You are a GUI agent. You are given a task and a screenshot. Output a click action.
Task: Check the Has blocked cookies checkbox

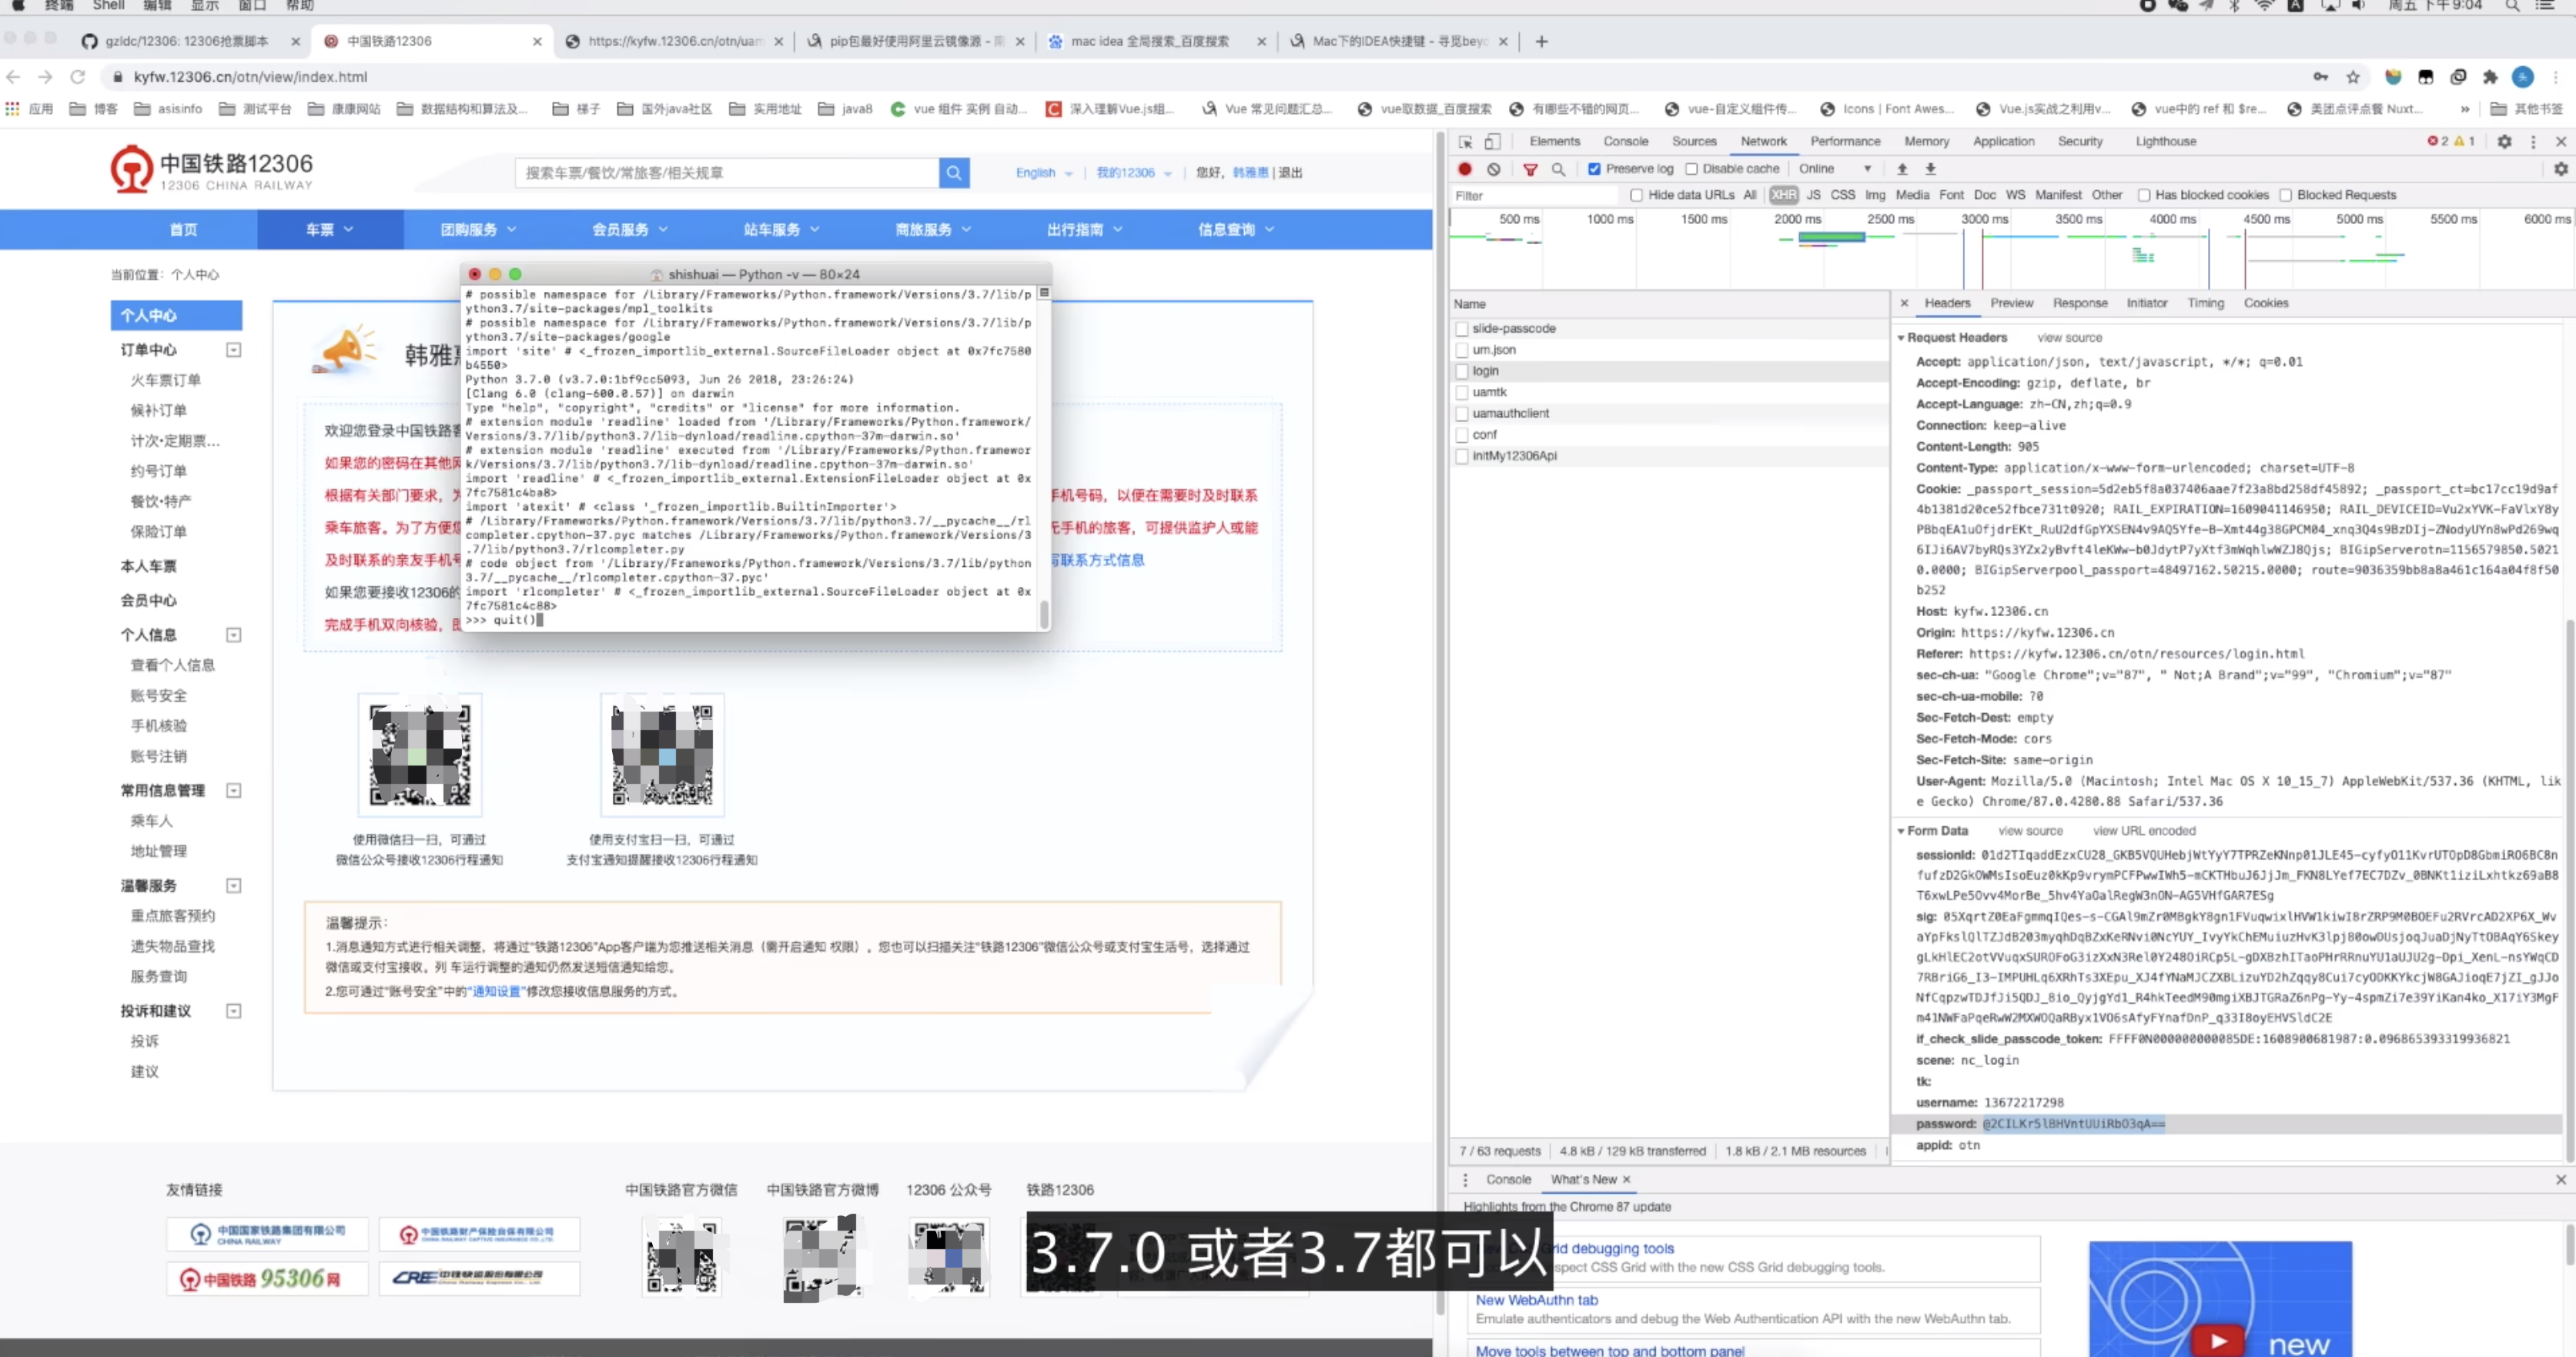pyautogui.click(x=2143, y=195)
